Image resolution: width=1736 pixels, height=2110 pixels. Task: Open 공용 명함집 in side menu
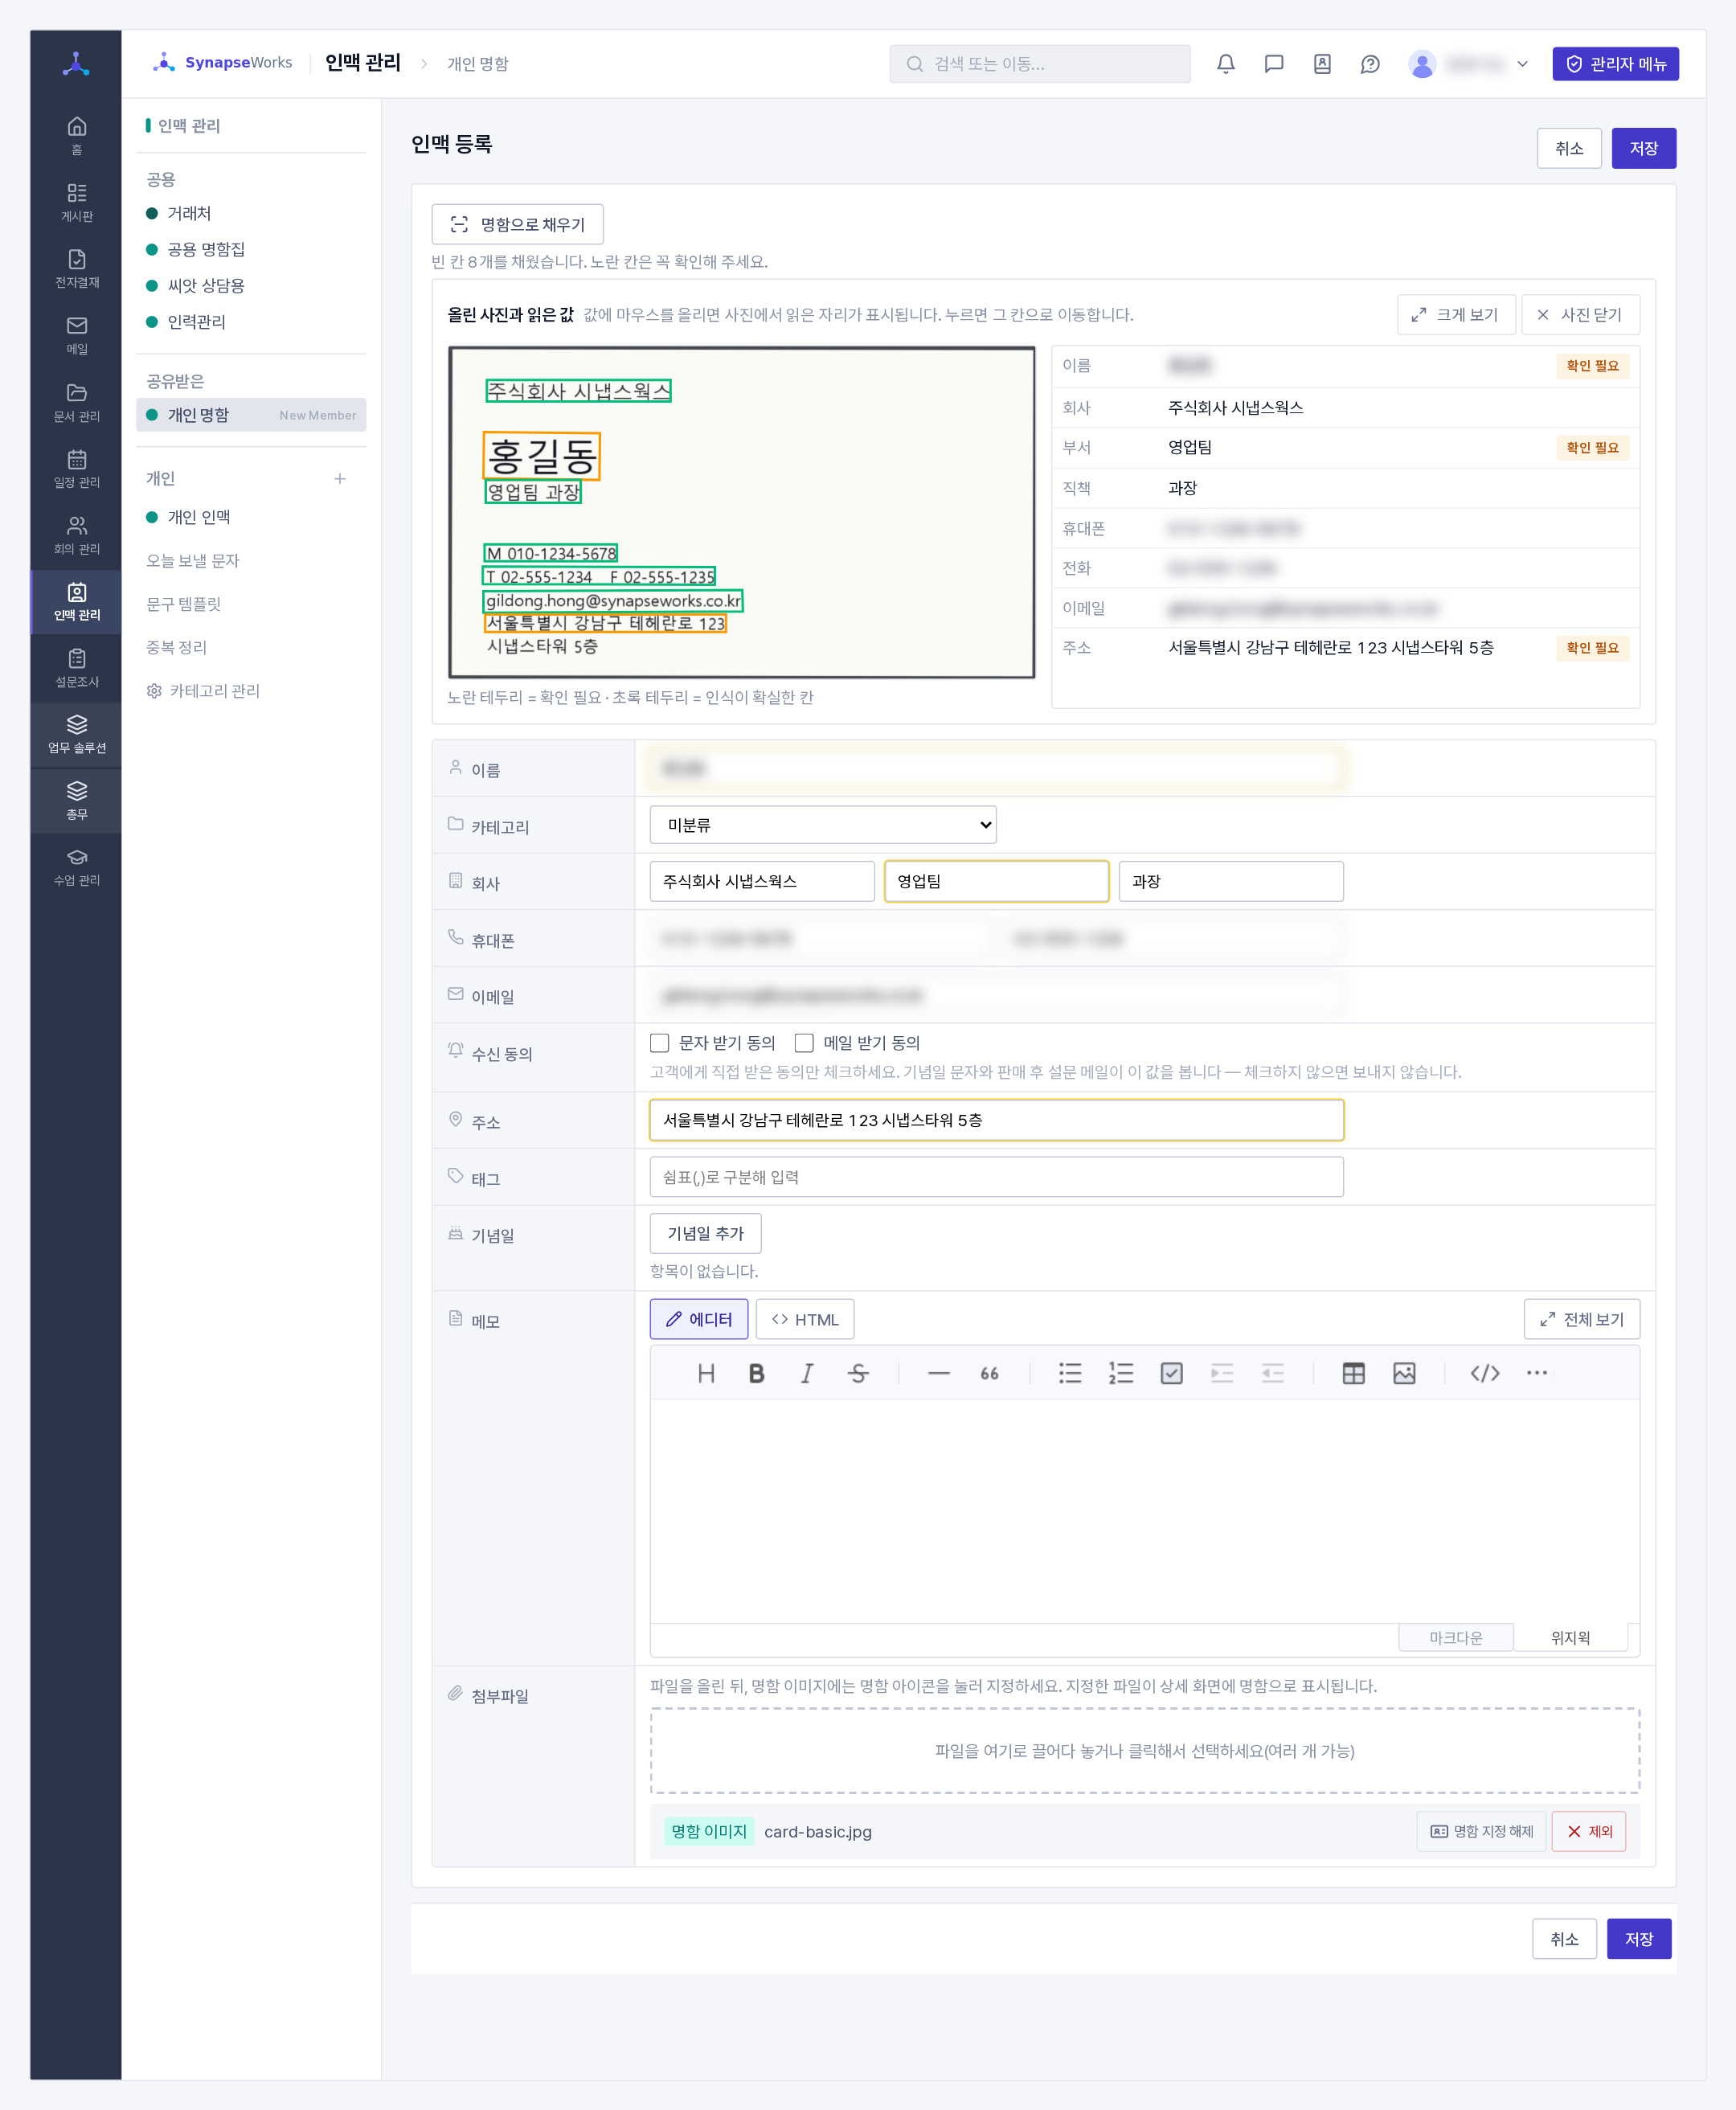click(206, 249)
